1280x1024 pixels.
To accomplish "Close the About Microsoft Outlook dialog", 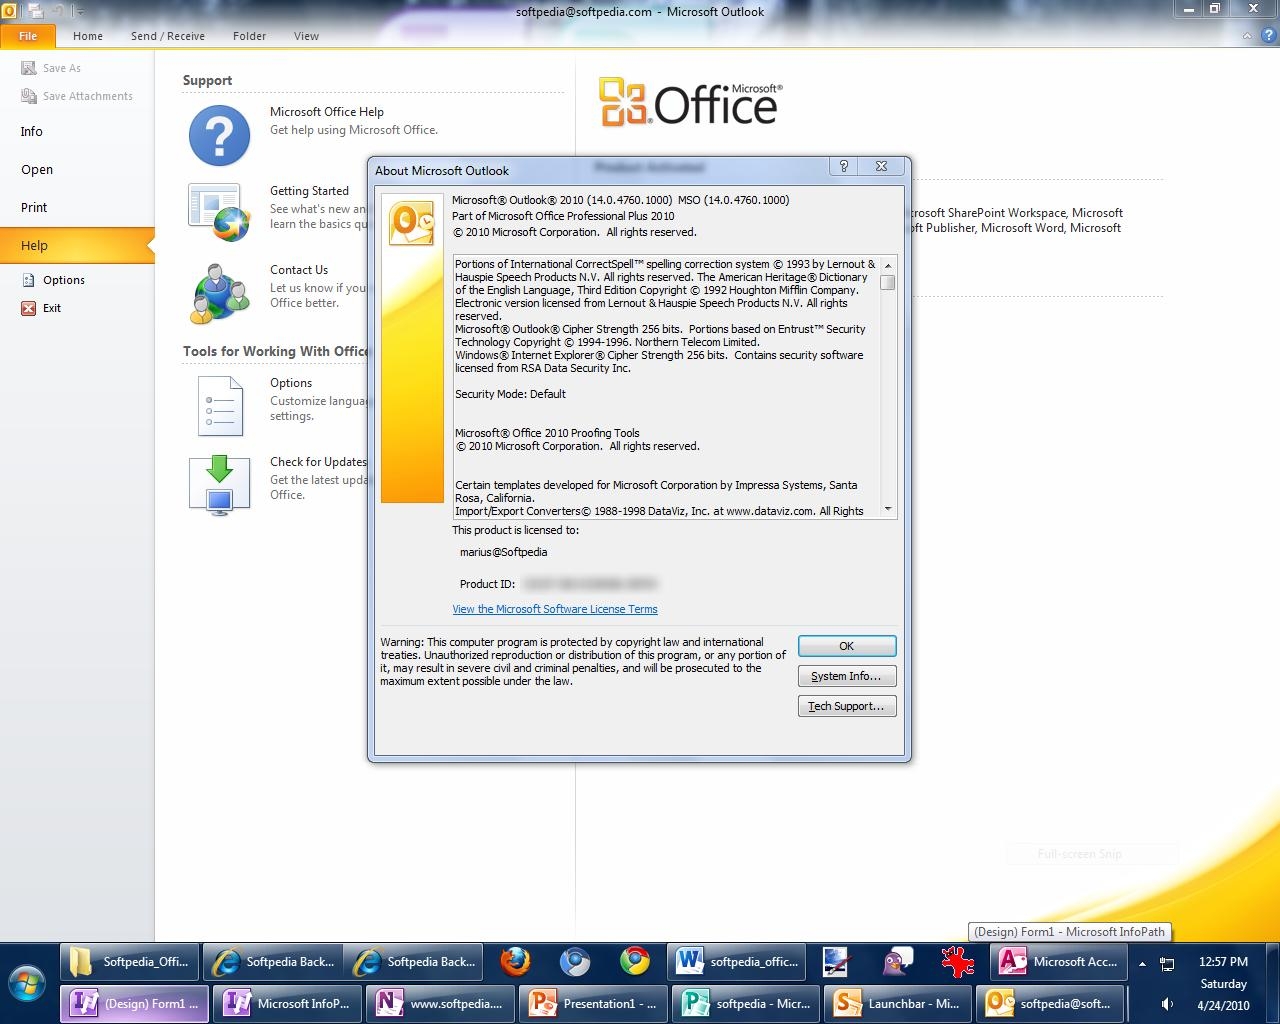I will tap(881, 166).
